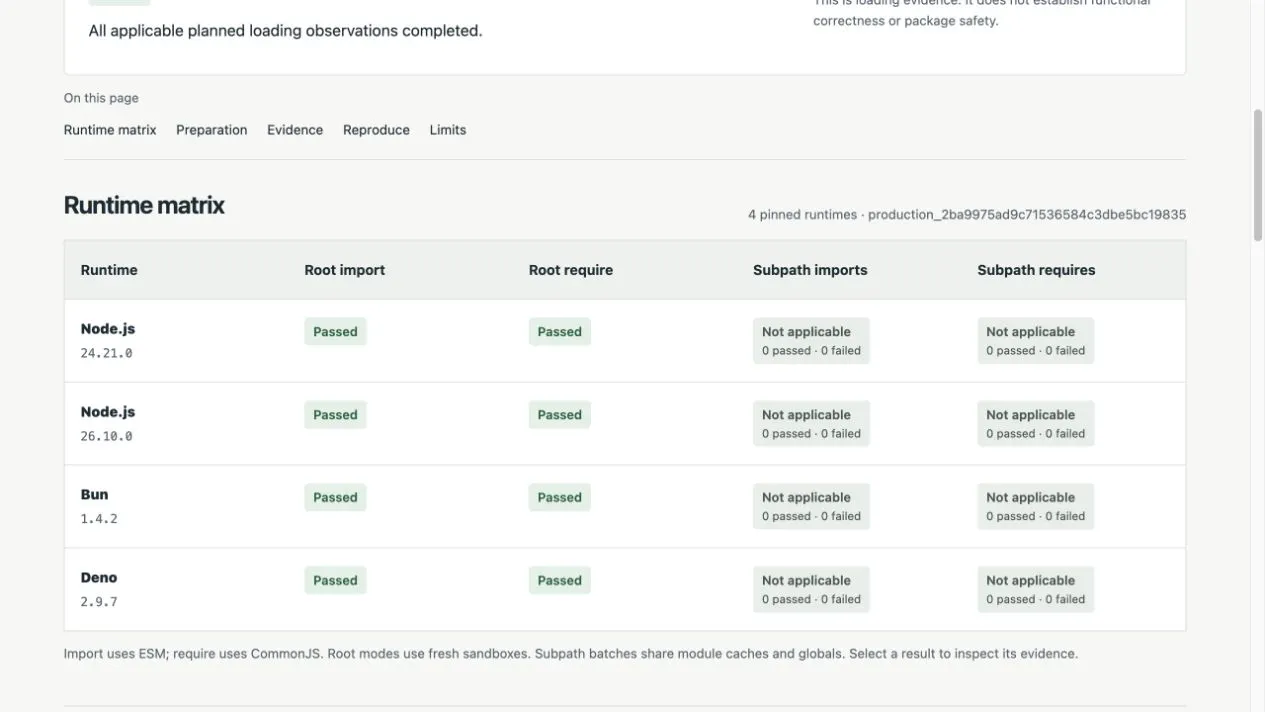Inspect Node.js 26.10.0 Subpath imports Not applicable result
The width and height of the screenshot is (1265, 712).
(811, 424)
